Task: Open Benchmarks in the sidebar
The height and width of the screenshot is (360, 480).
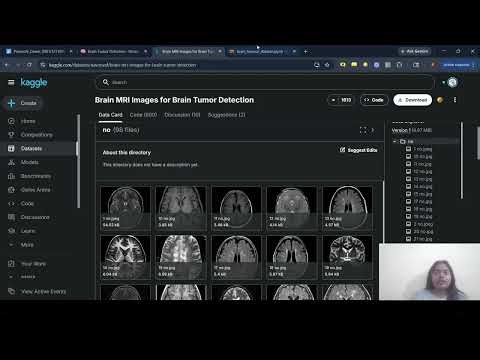Action: (36, 176)
